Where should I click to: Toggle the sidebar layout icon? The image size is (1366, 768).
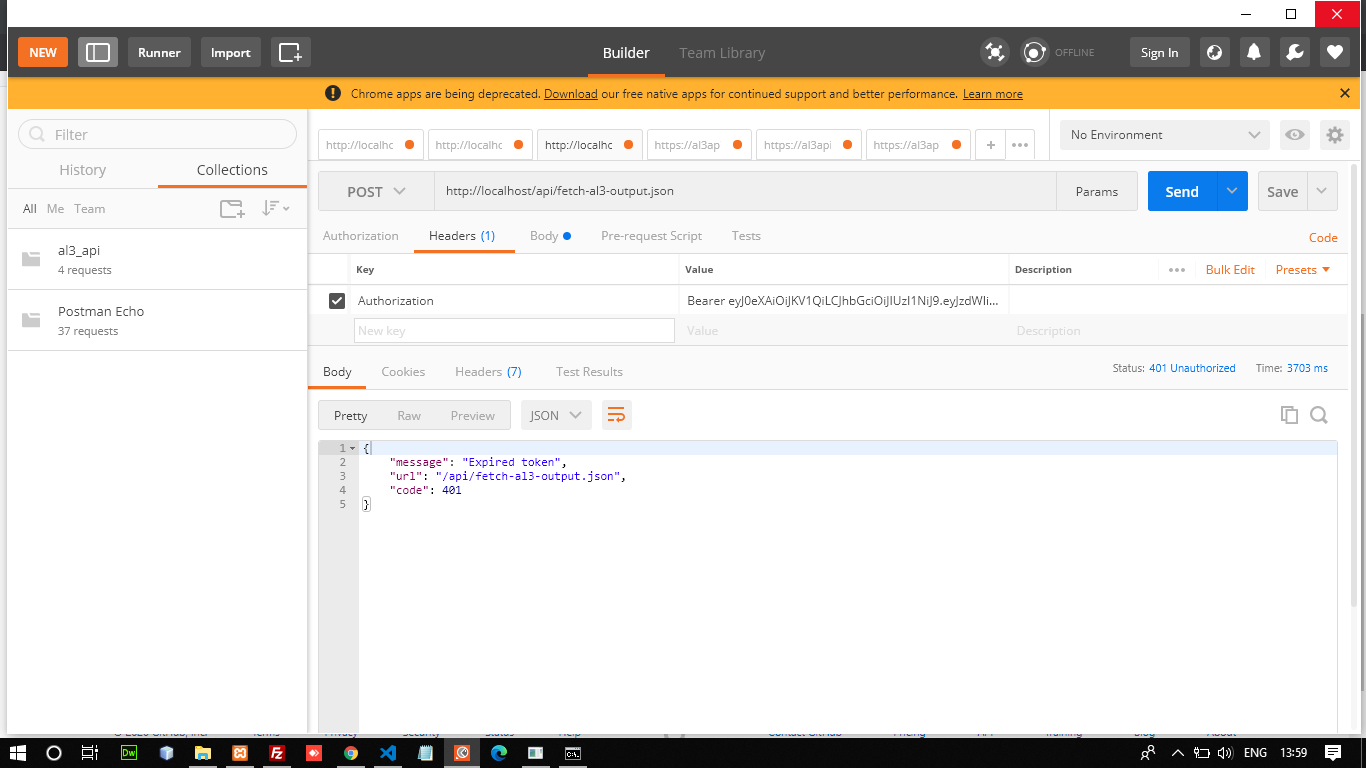[98, 52]
